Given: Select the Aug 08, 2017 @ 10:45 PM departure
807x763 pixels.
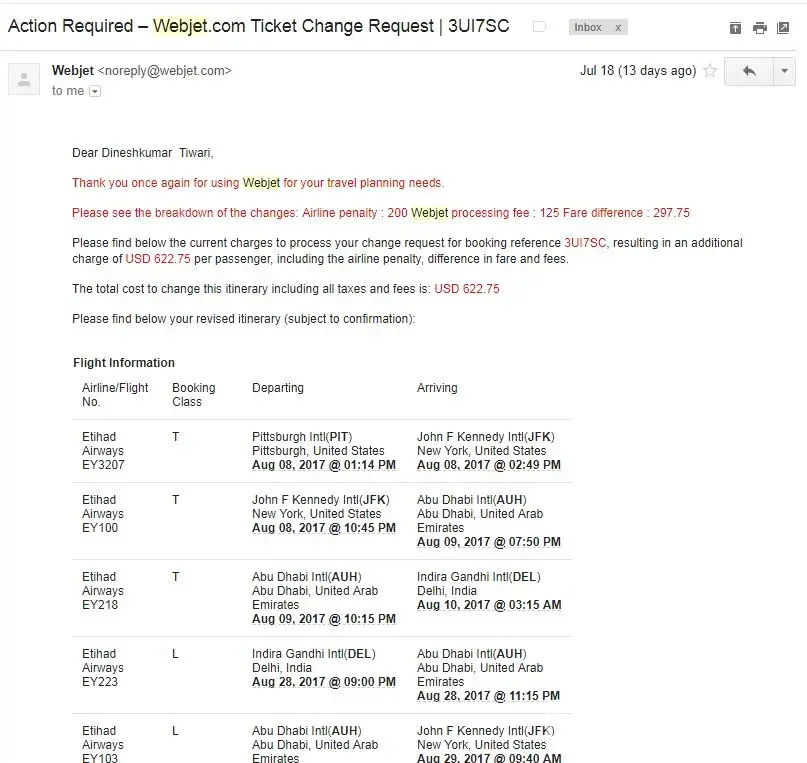Looking at the screenshot, I should coord(323,528).
